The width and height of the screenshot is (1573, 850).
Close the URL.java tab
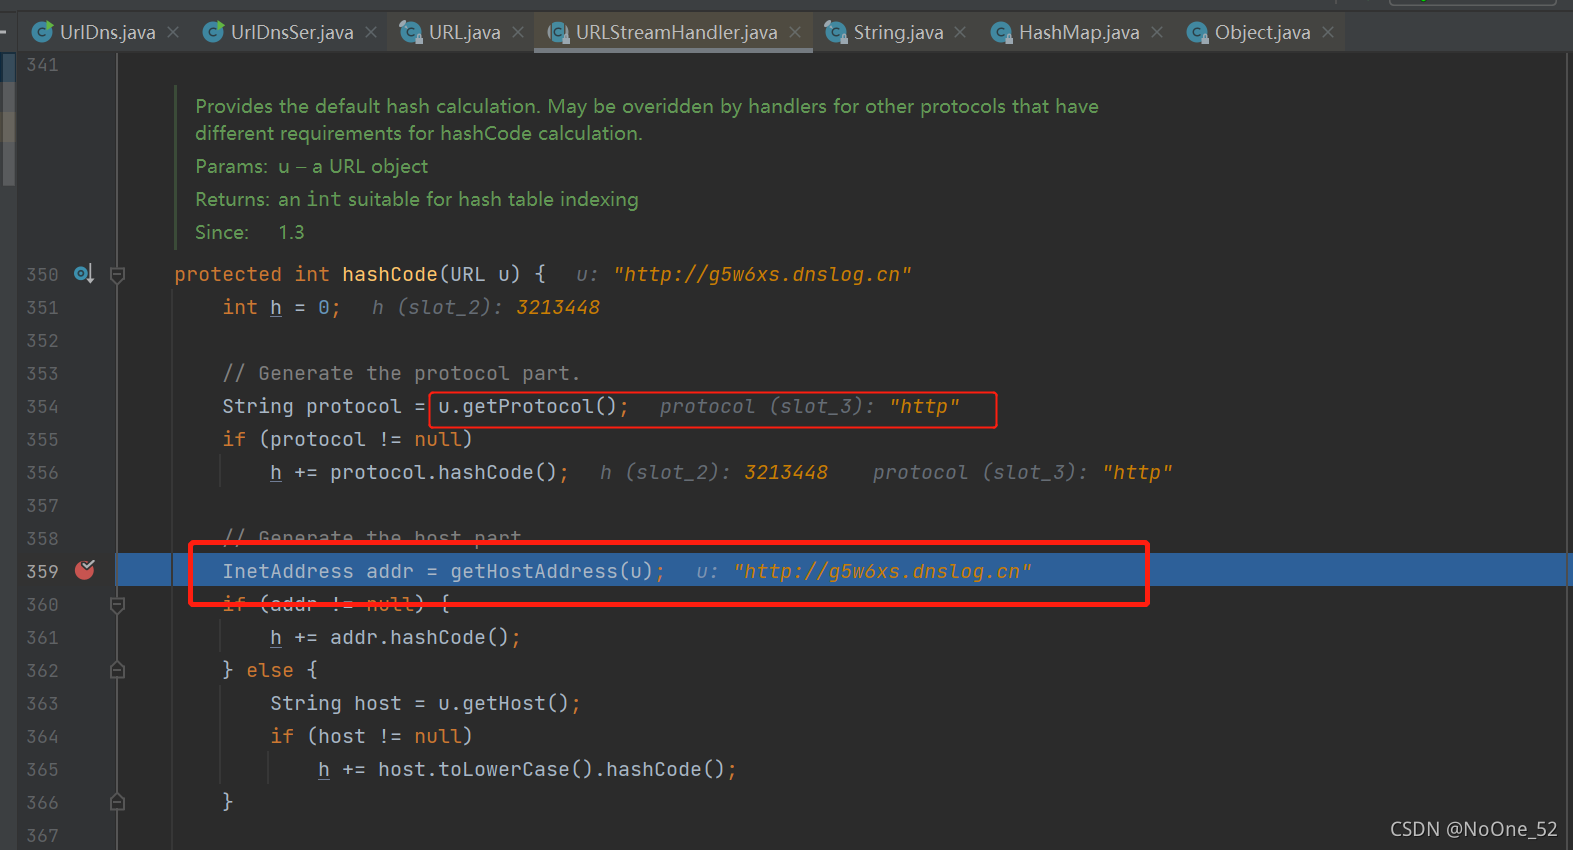pyautogui.click(x=518, y=32)
